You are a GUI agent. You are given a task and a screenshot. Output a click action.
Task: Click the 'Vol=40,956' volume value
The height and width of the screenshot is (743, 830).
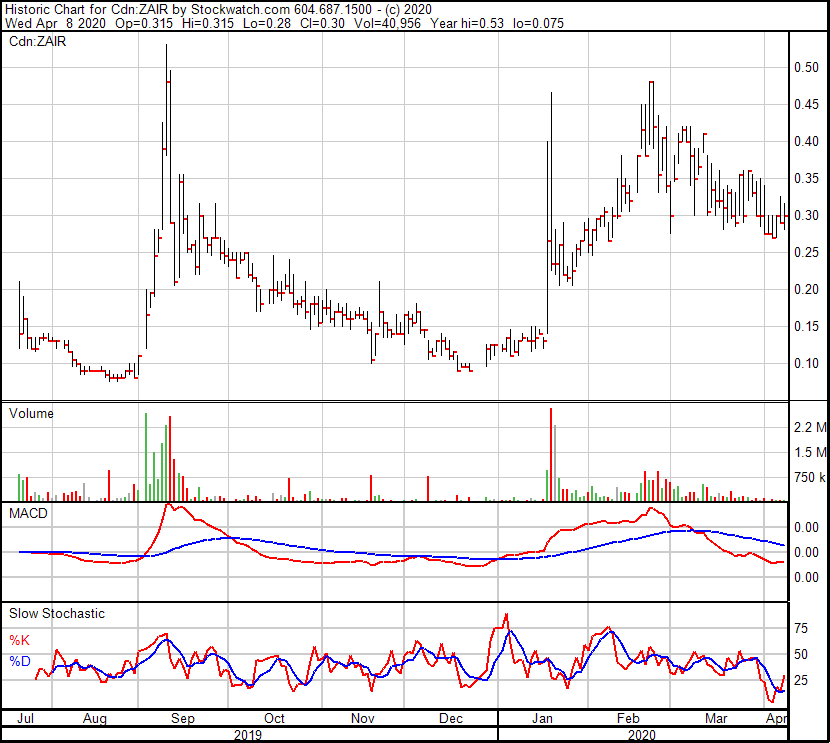[x=387, y=23]
